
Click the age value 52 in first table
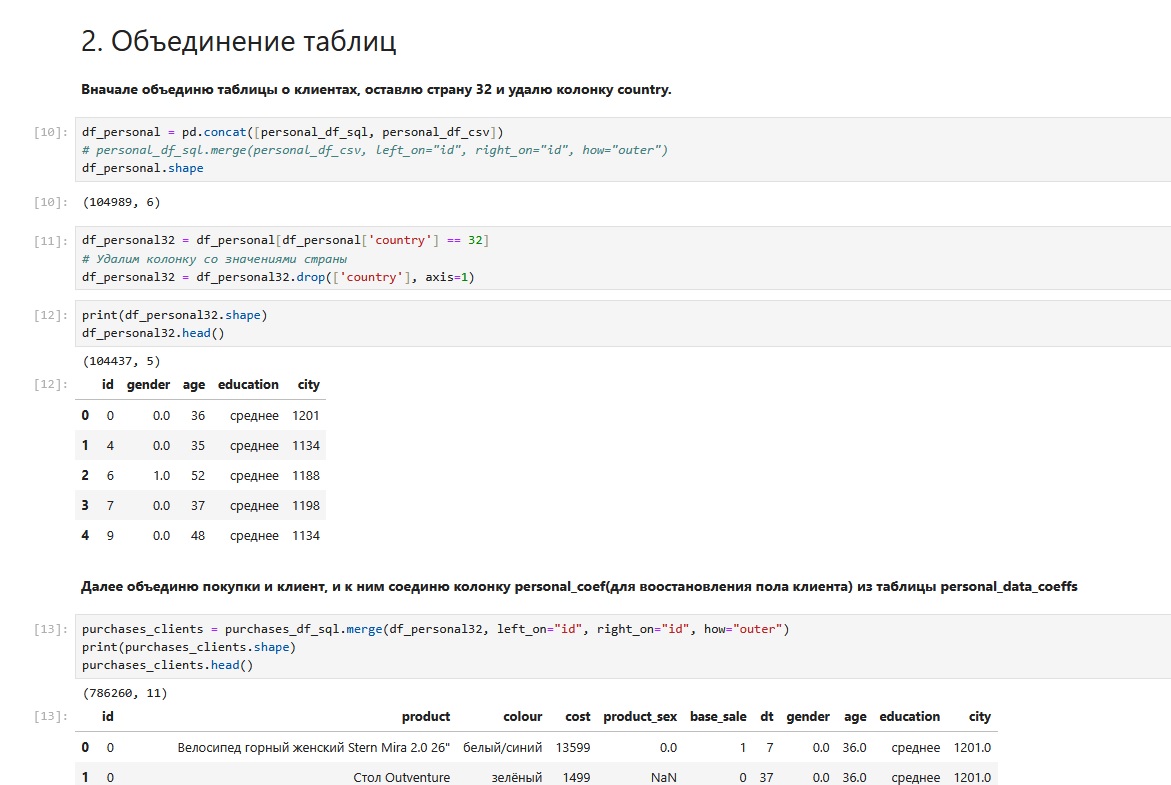pos(197,475)
